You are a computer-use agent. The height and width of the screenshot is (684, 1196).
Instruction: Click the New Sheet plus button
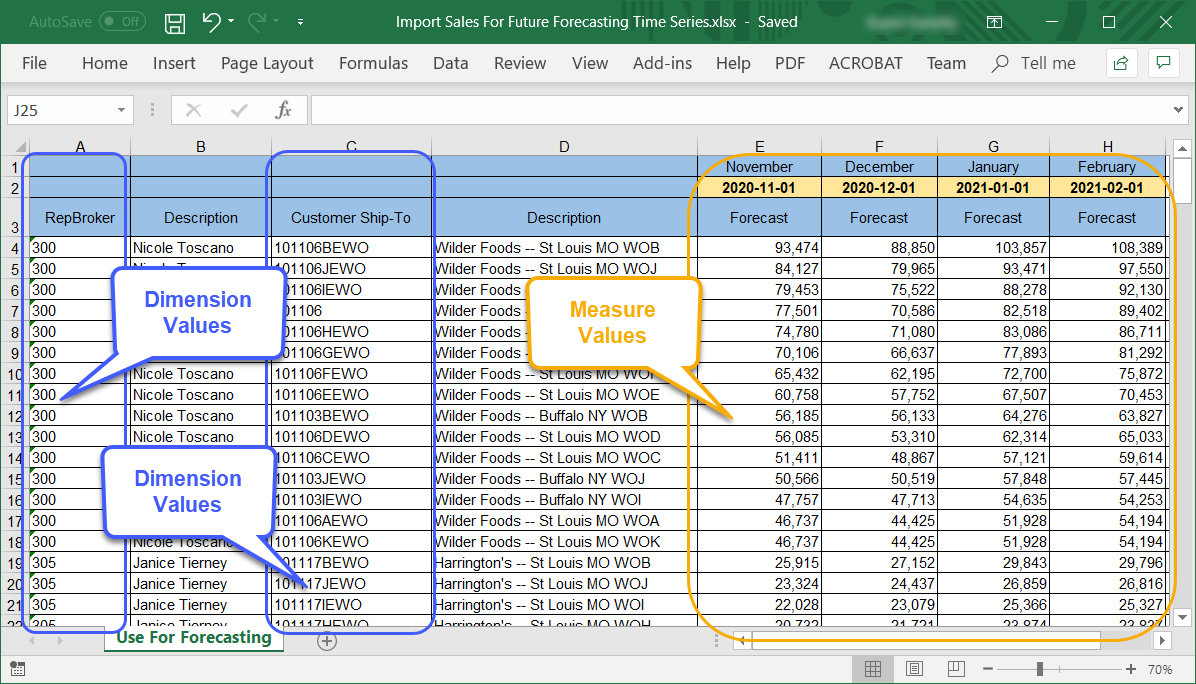(327, 641)
